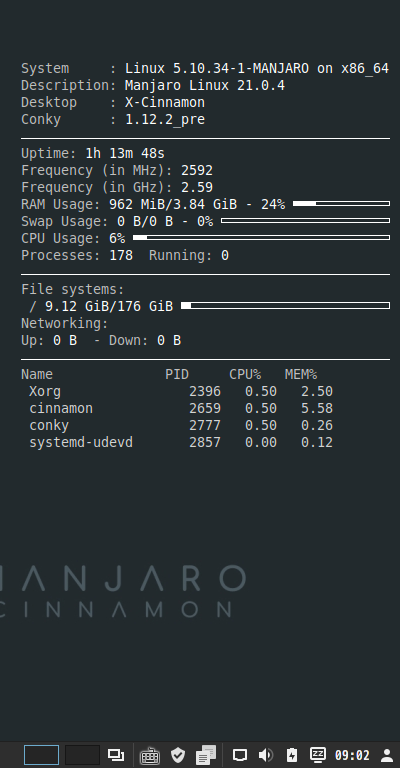
Task: Click the MEM% column header
Action: point(301,374)
